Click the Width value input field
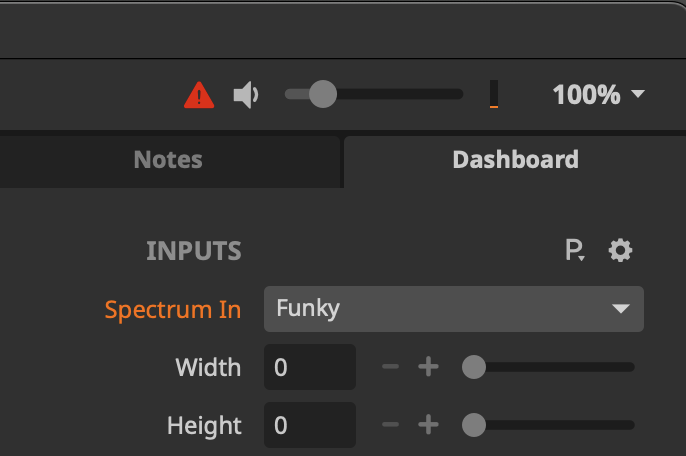 [x=309, y=367]
